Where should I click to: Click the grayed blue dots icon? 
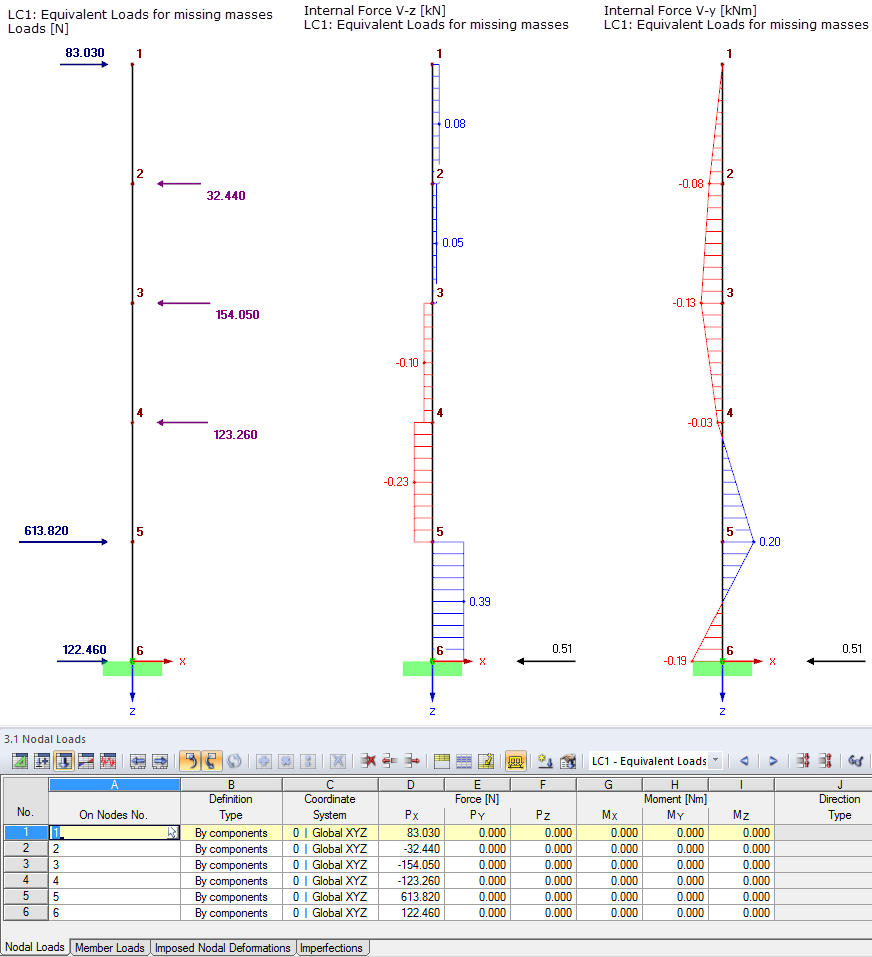[308, 761]
